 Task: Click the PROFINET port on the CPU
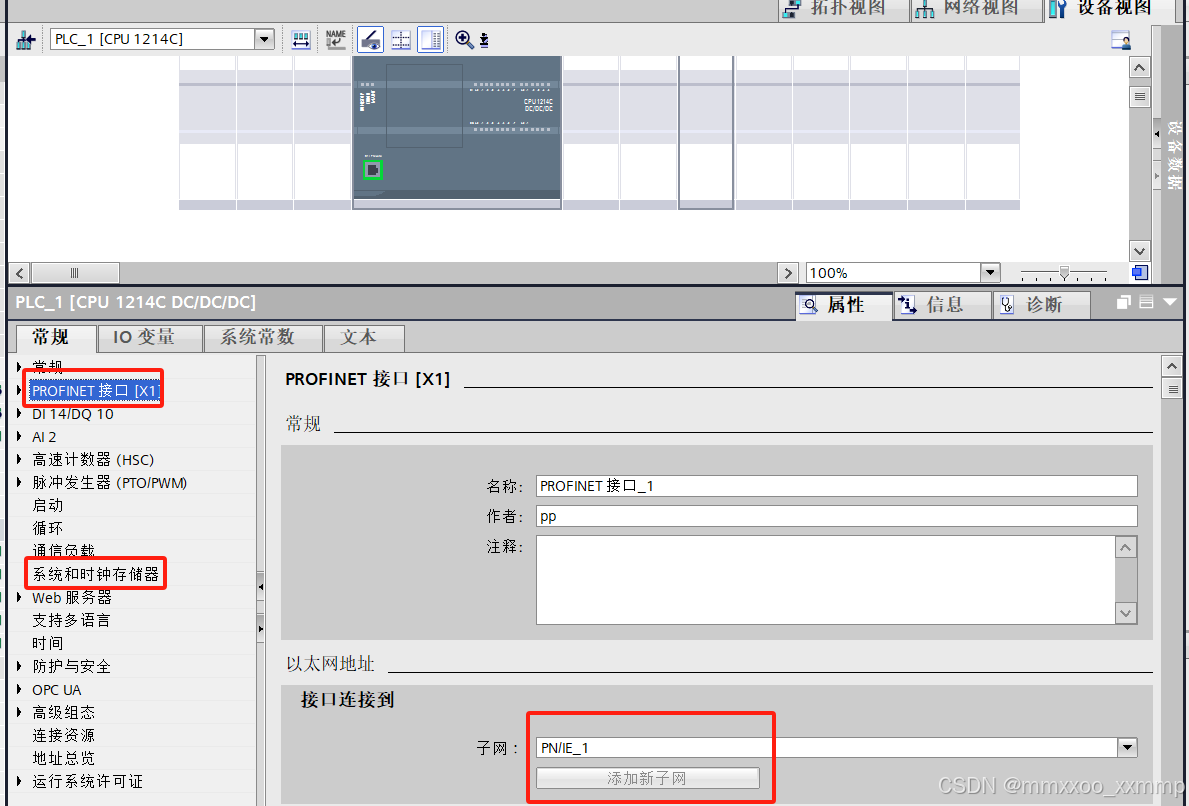click(372, 170)
